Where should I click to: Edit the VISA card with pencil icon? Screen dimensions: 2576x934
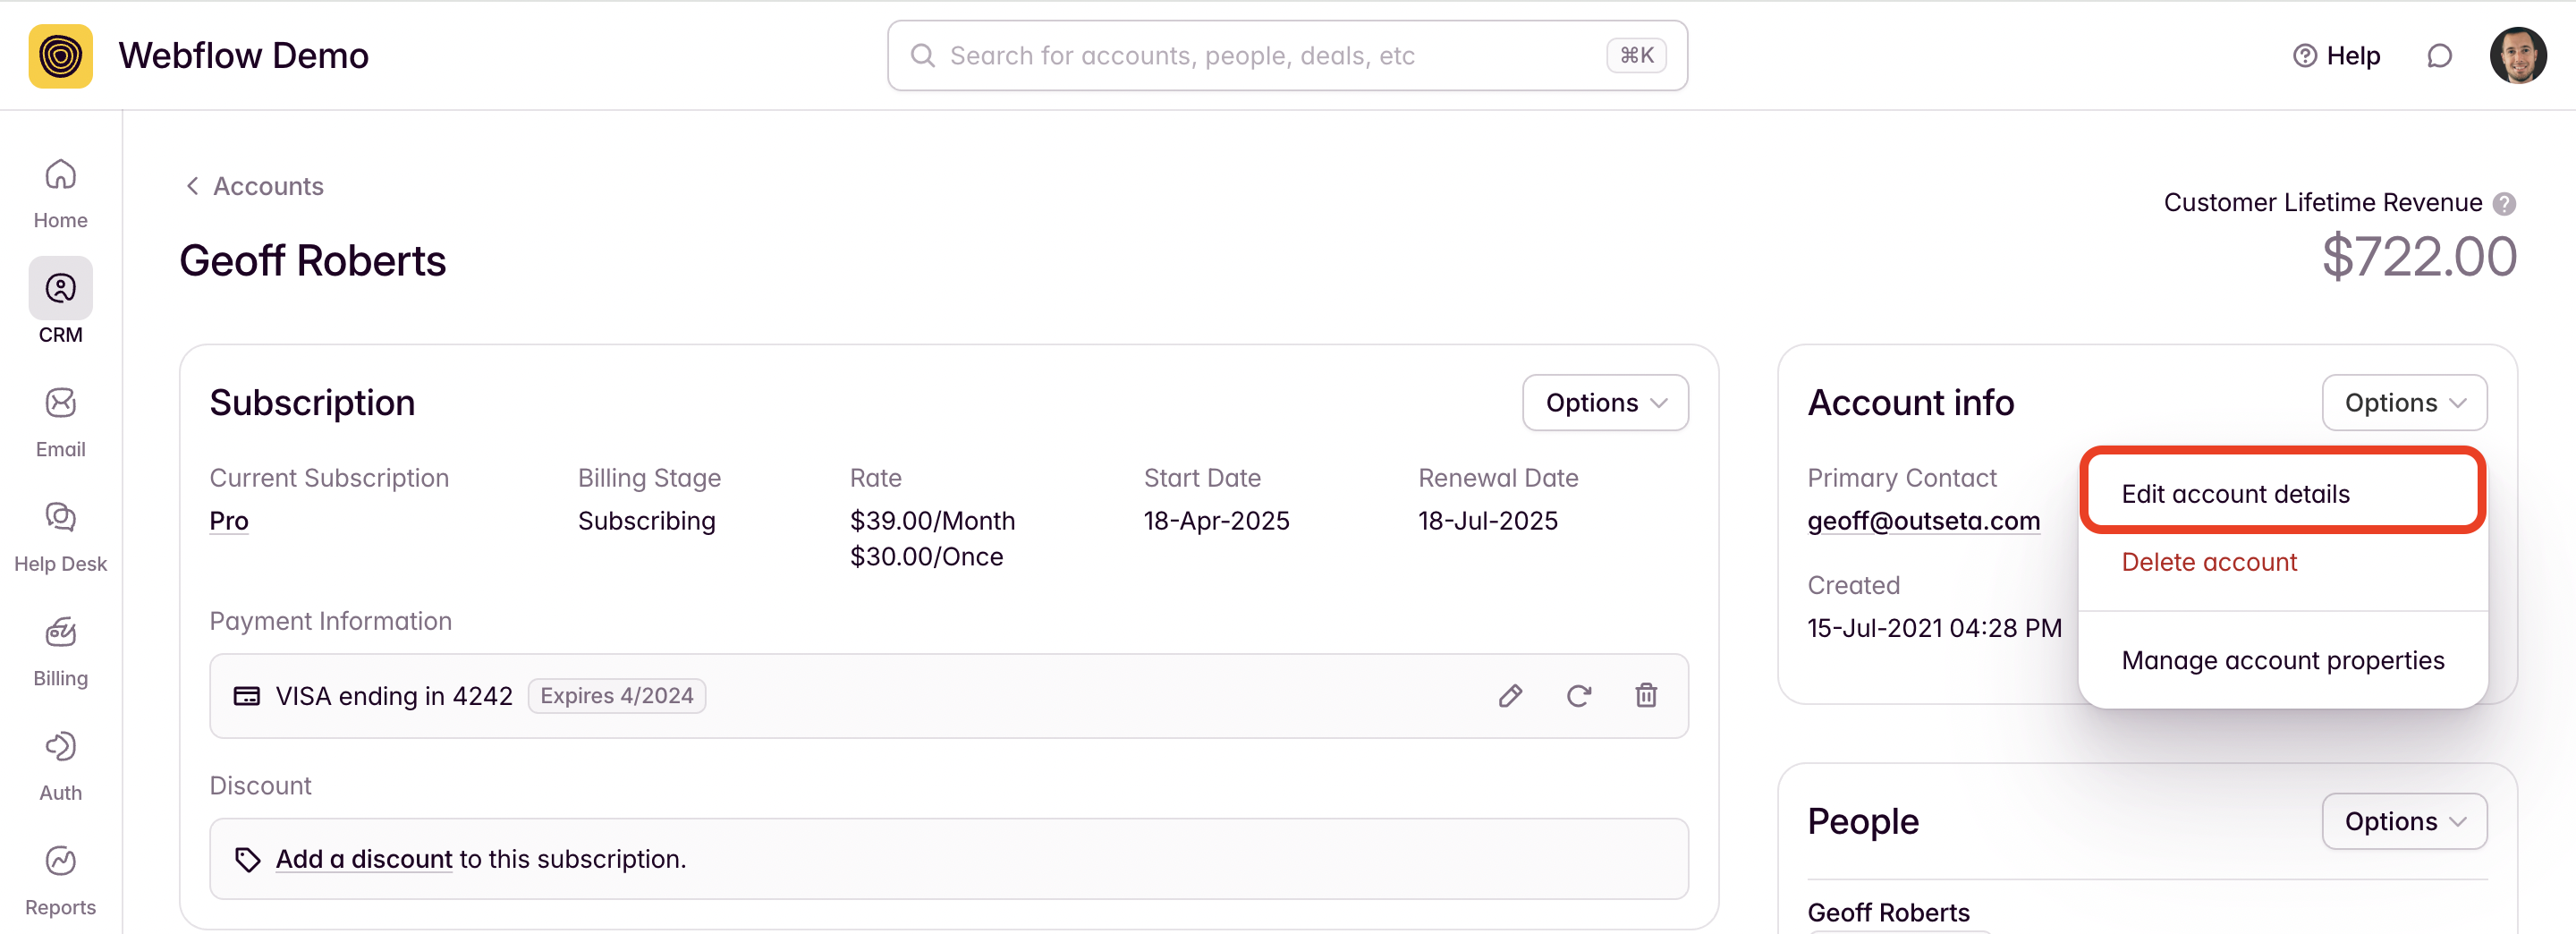coord(1510,696)
